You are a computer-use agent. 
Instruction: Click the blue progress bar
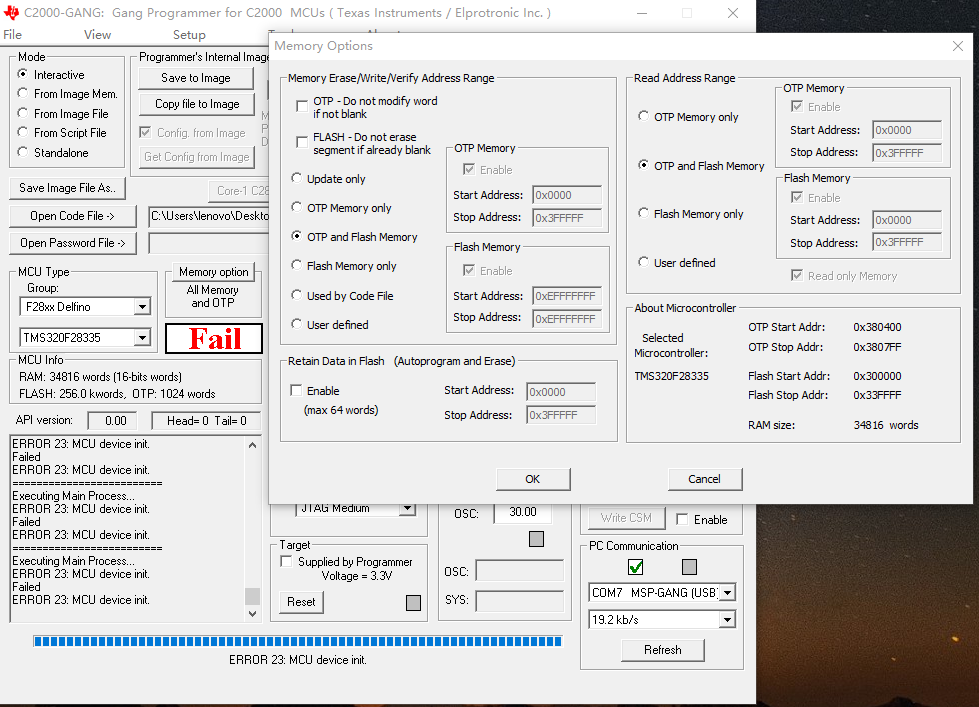click(298, 641)
